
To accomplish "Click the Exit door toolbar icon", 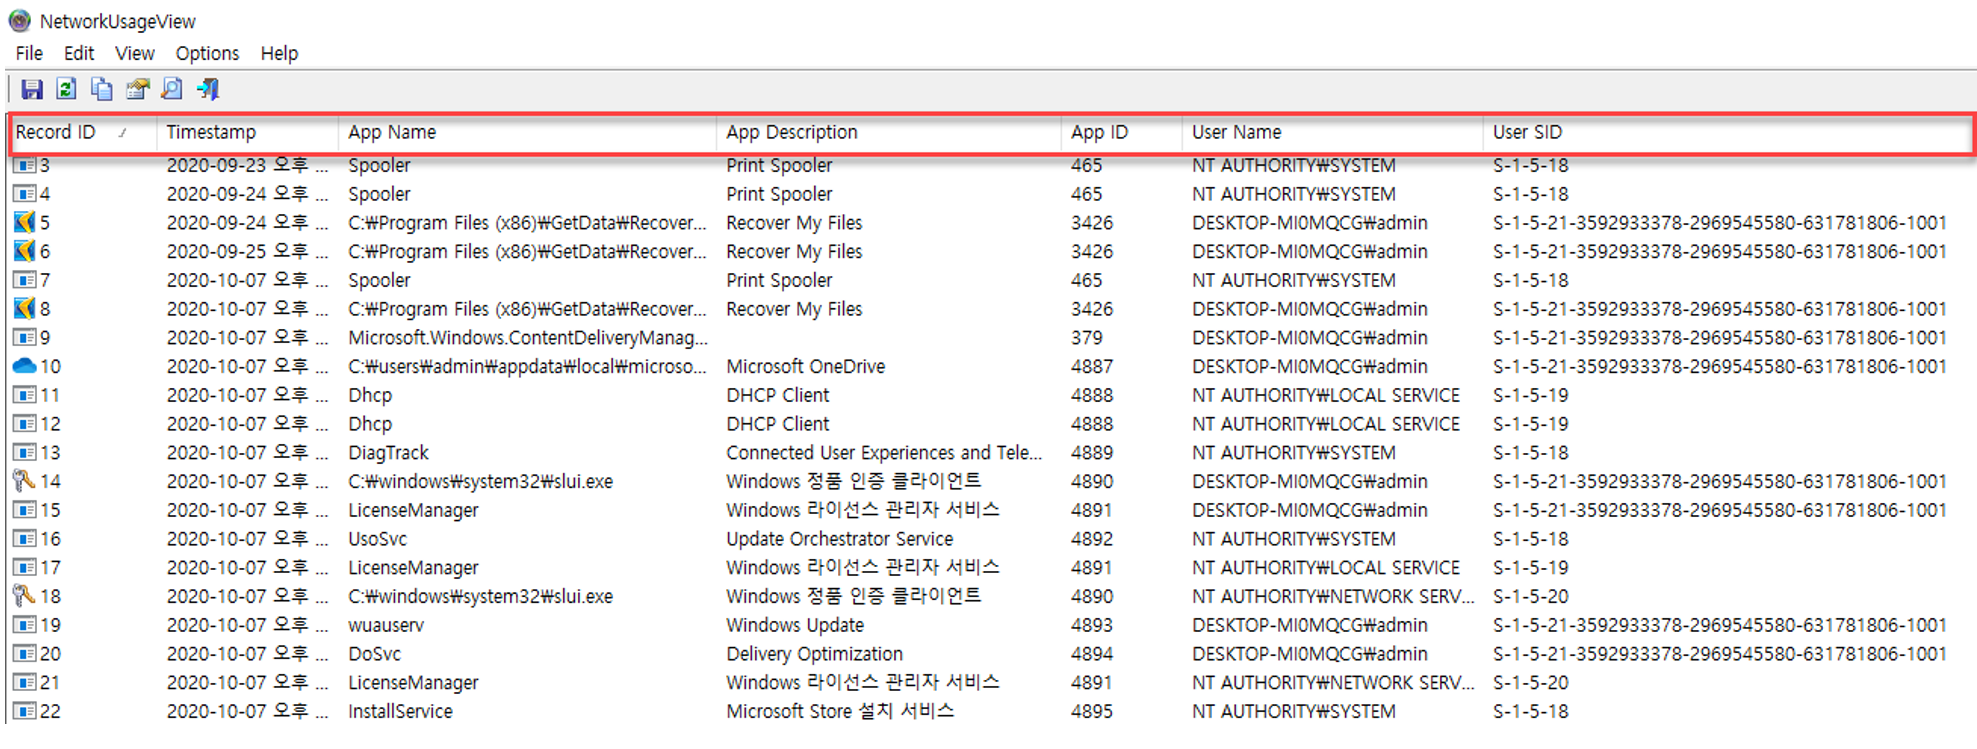I will [x=208, y=90].
